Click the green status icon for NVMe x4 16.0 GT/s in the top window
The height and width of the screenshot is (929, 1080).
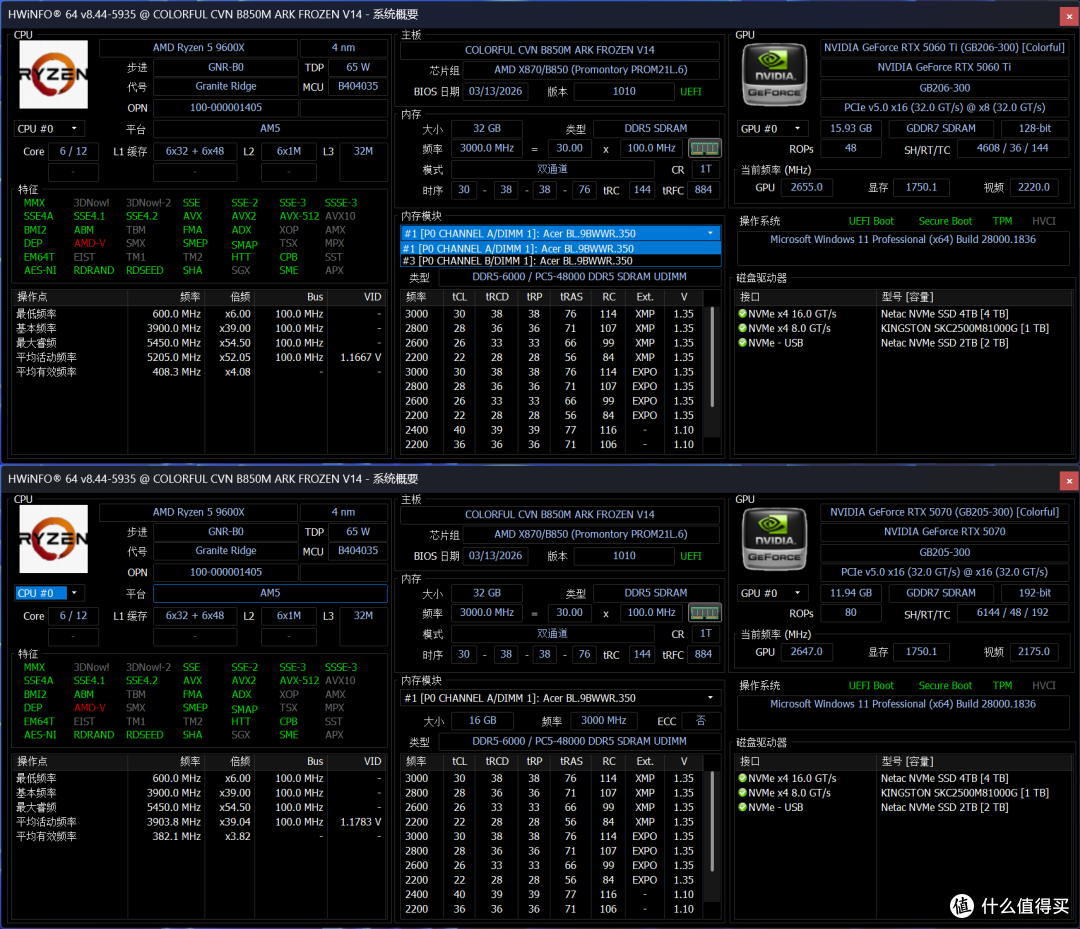click(x=742, y=313)
